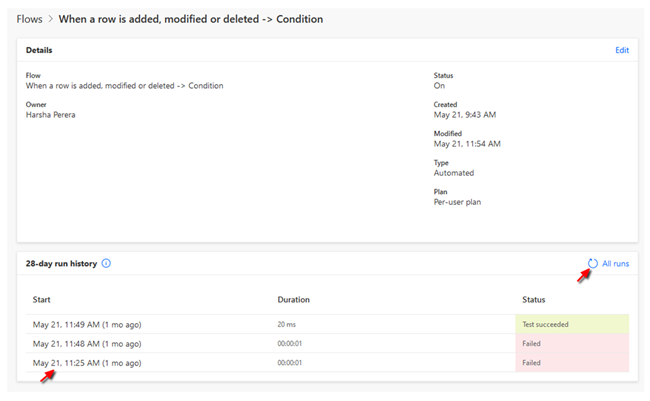Viewport: 650px width, 401px height.
Task: Click the Duration column header
Action: (293, 299)
